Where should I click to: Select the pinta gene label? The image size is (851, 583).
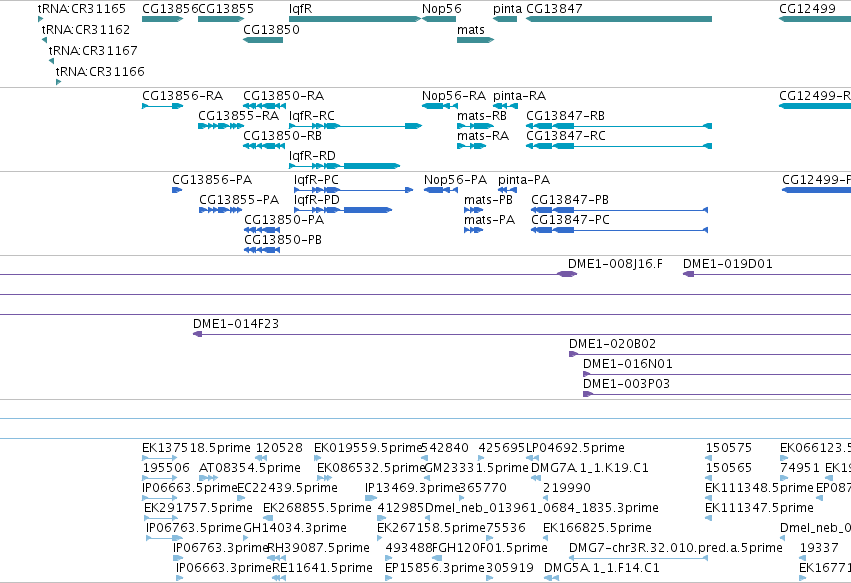(507, 9)
